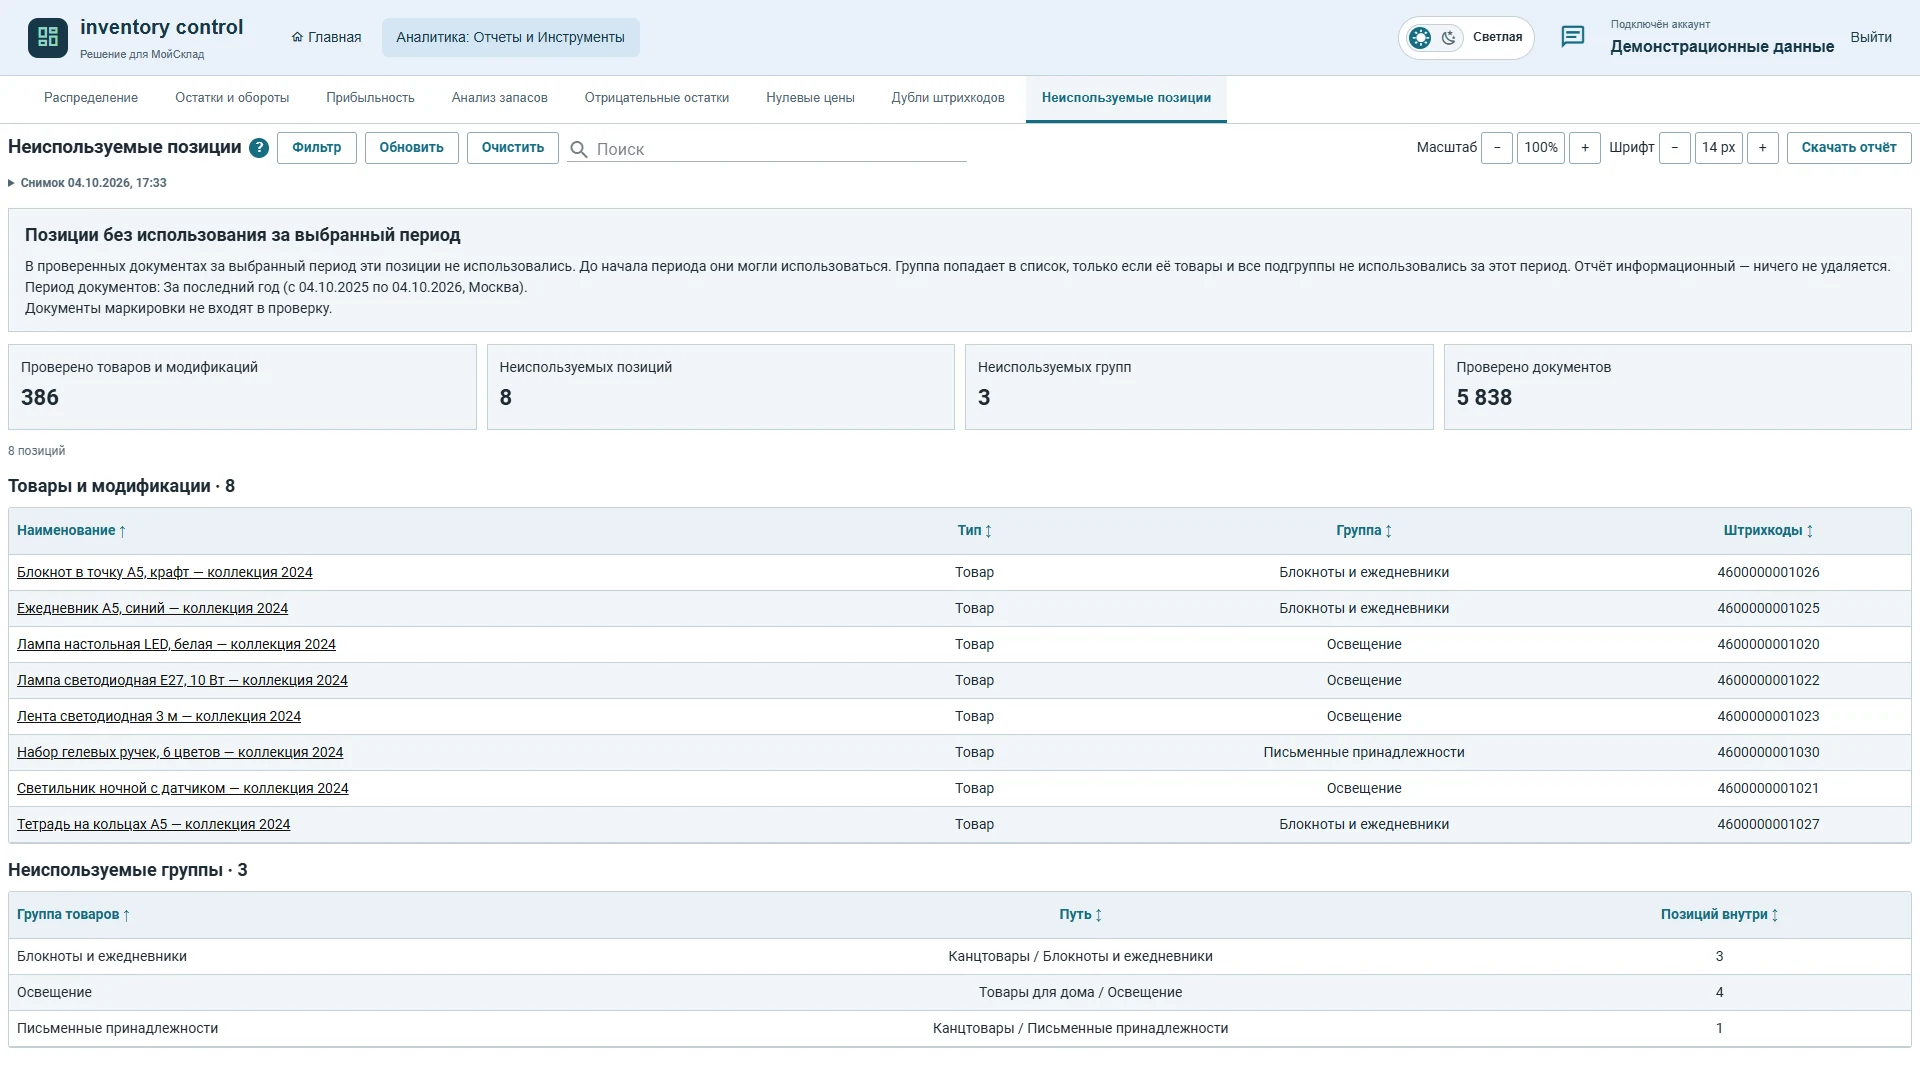Open Лампа настольная LED, белая link
Image resolution: width=1920 pixels, height=1080 pixels.
click(176, 645)
